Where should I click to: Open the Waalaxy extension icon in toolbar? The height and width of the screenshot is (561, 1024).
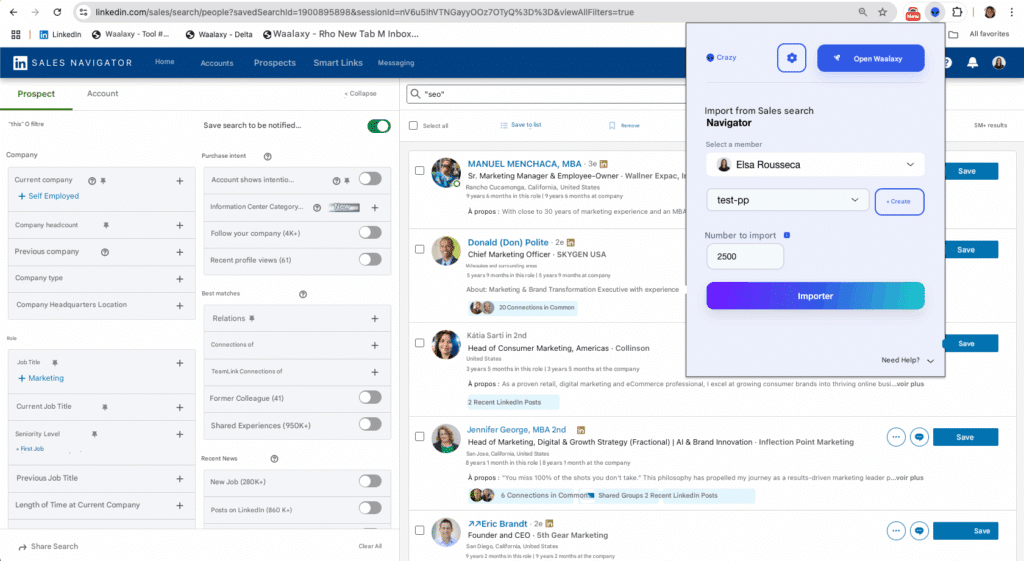point(935,12)
